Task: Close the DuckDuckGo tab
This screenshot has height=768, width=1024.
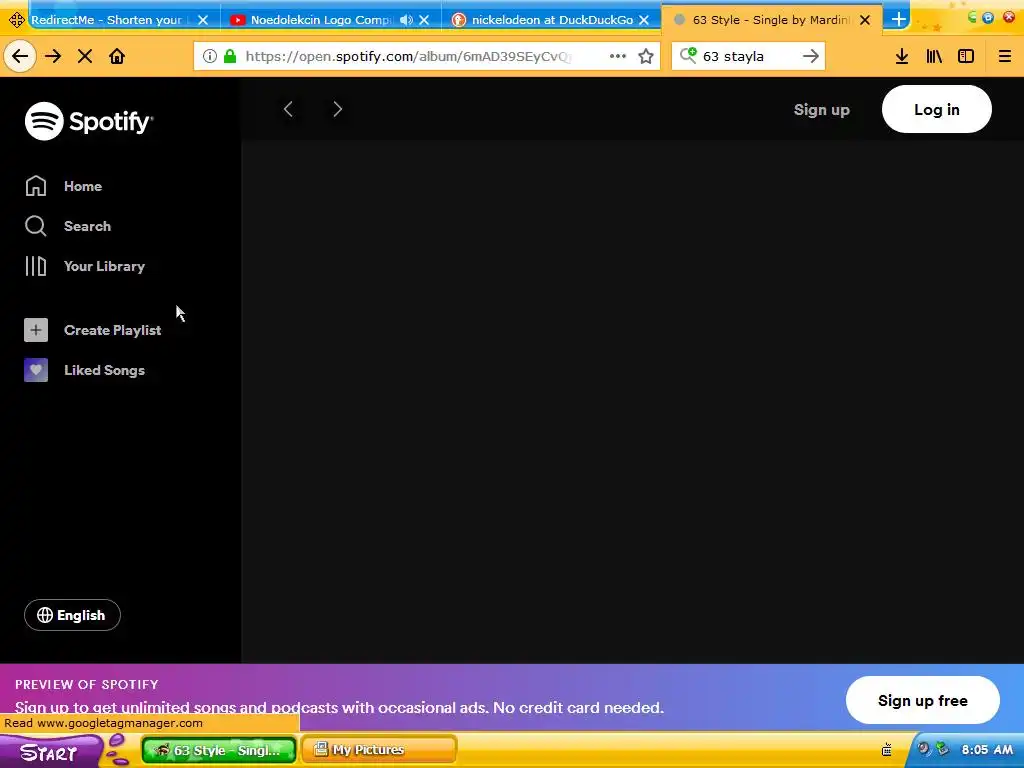Action: click(x=644, y=20)
